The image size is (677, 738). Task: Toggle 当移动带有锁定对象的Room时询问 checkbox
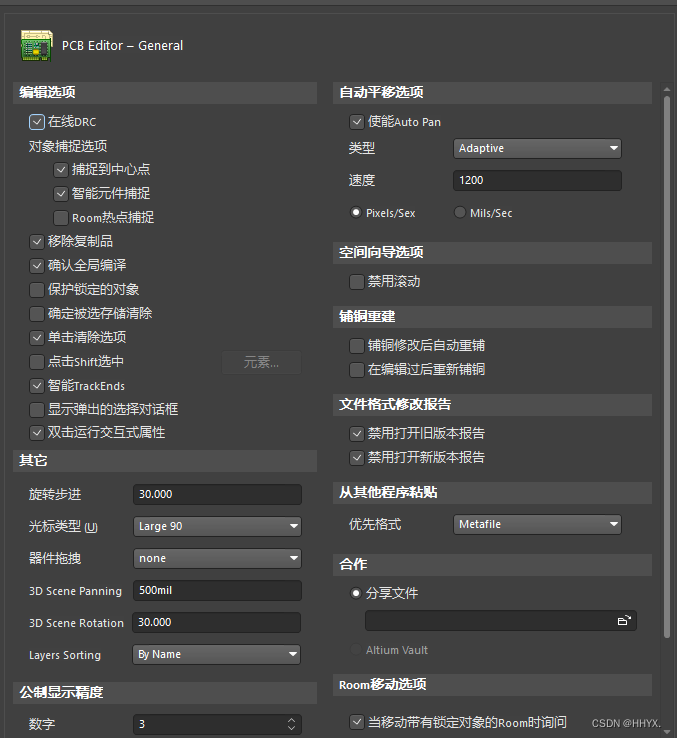357,722
